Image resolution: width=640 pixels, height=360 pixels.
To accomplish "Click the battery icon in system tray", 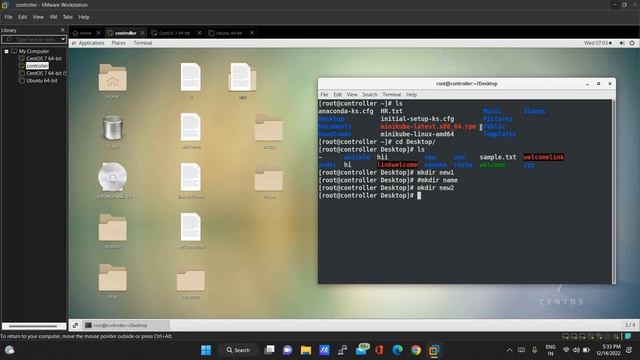I will [x=586, y=350].
